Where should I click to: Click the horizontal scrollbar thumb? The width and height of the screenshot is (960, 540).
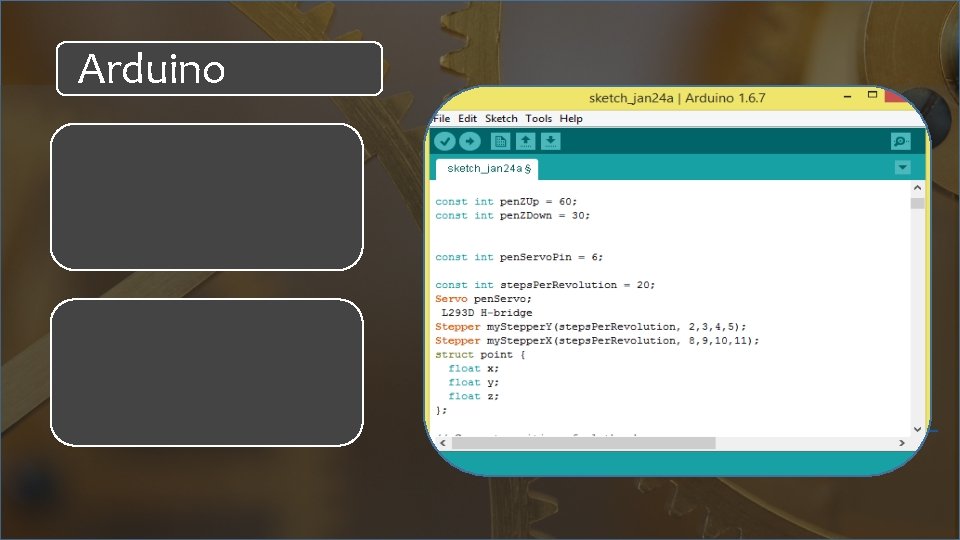pyautogui.click(x=583, y=443)
